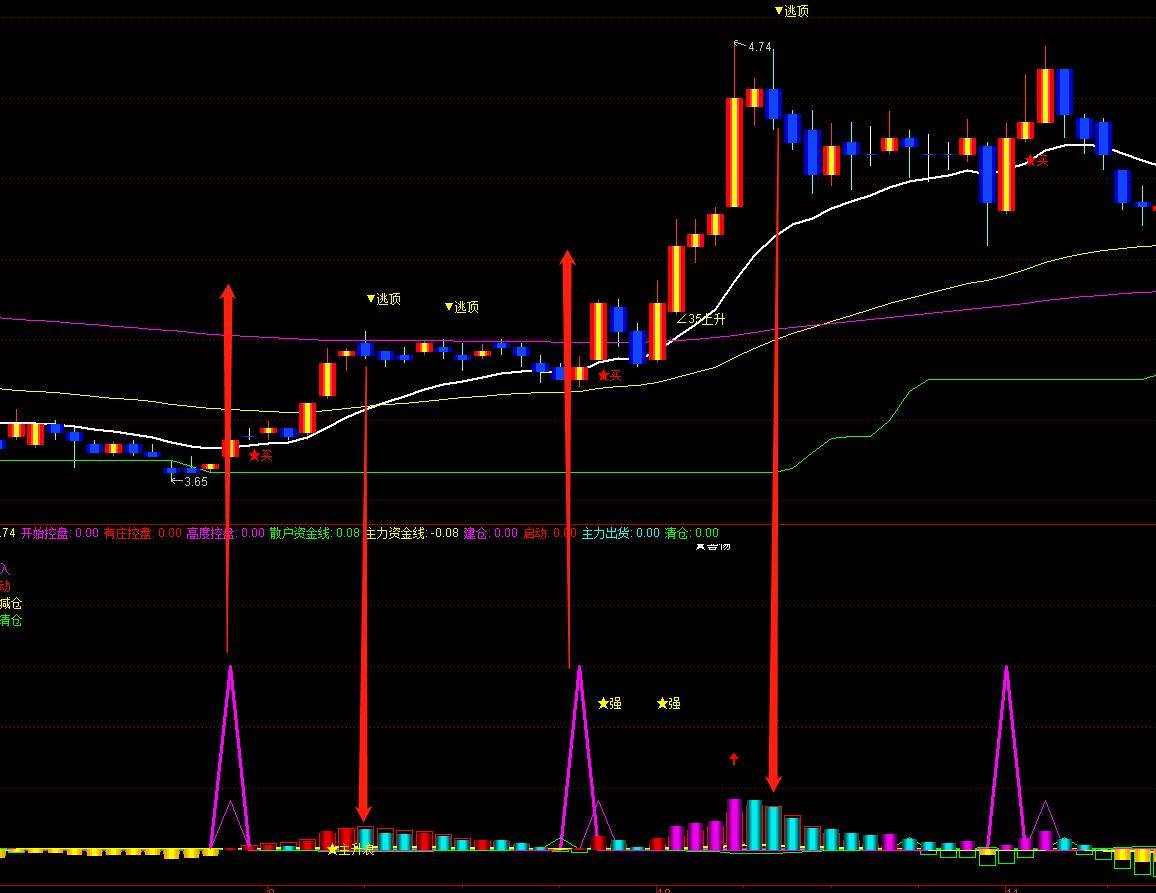Click the 逃顶 marker above the 4.74 peak
1156x893 pixels.
coord(792,11)
